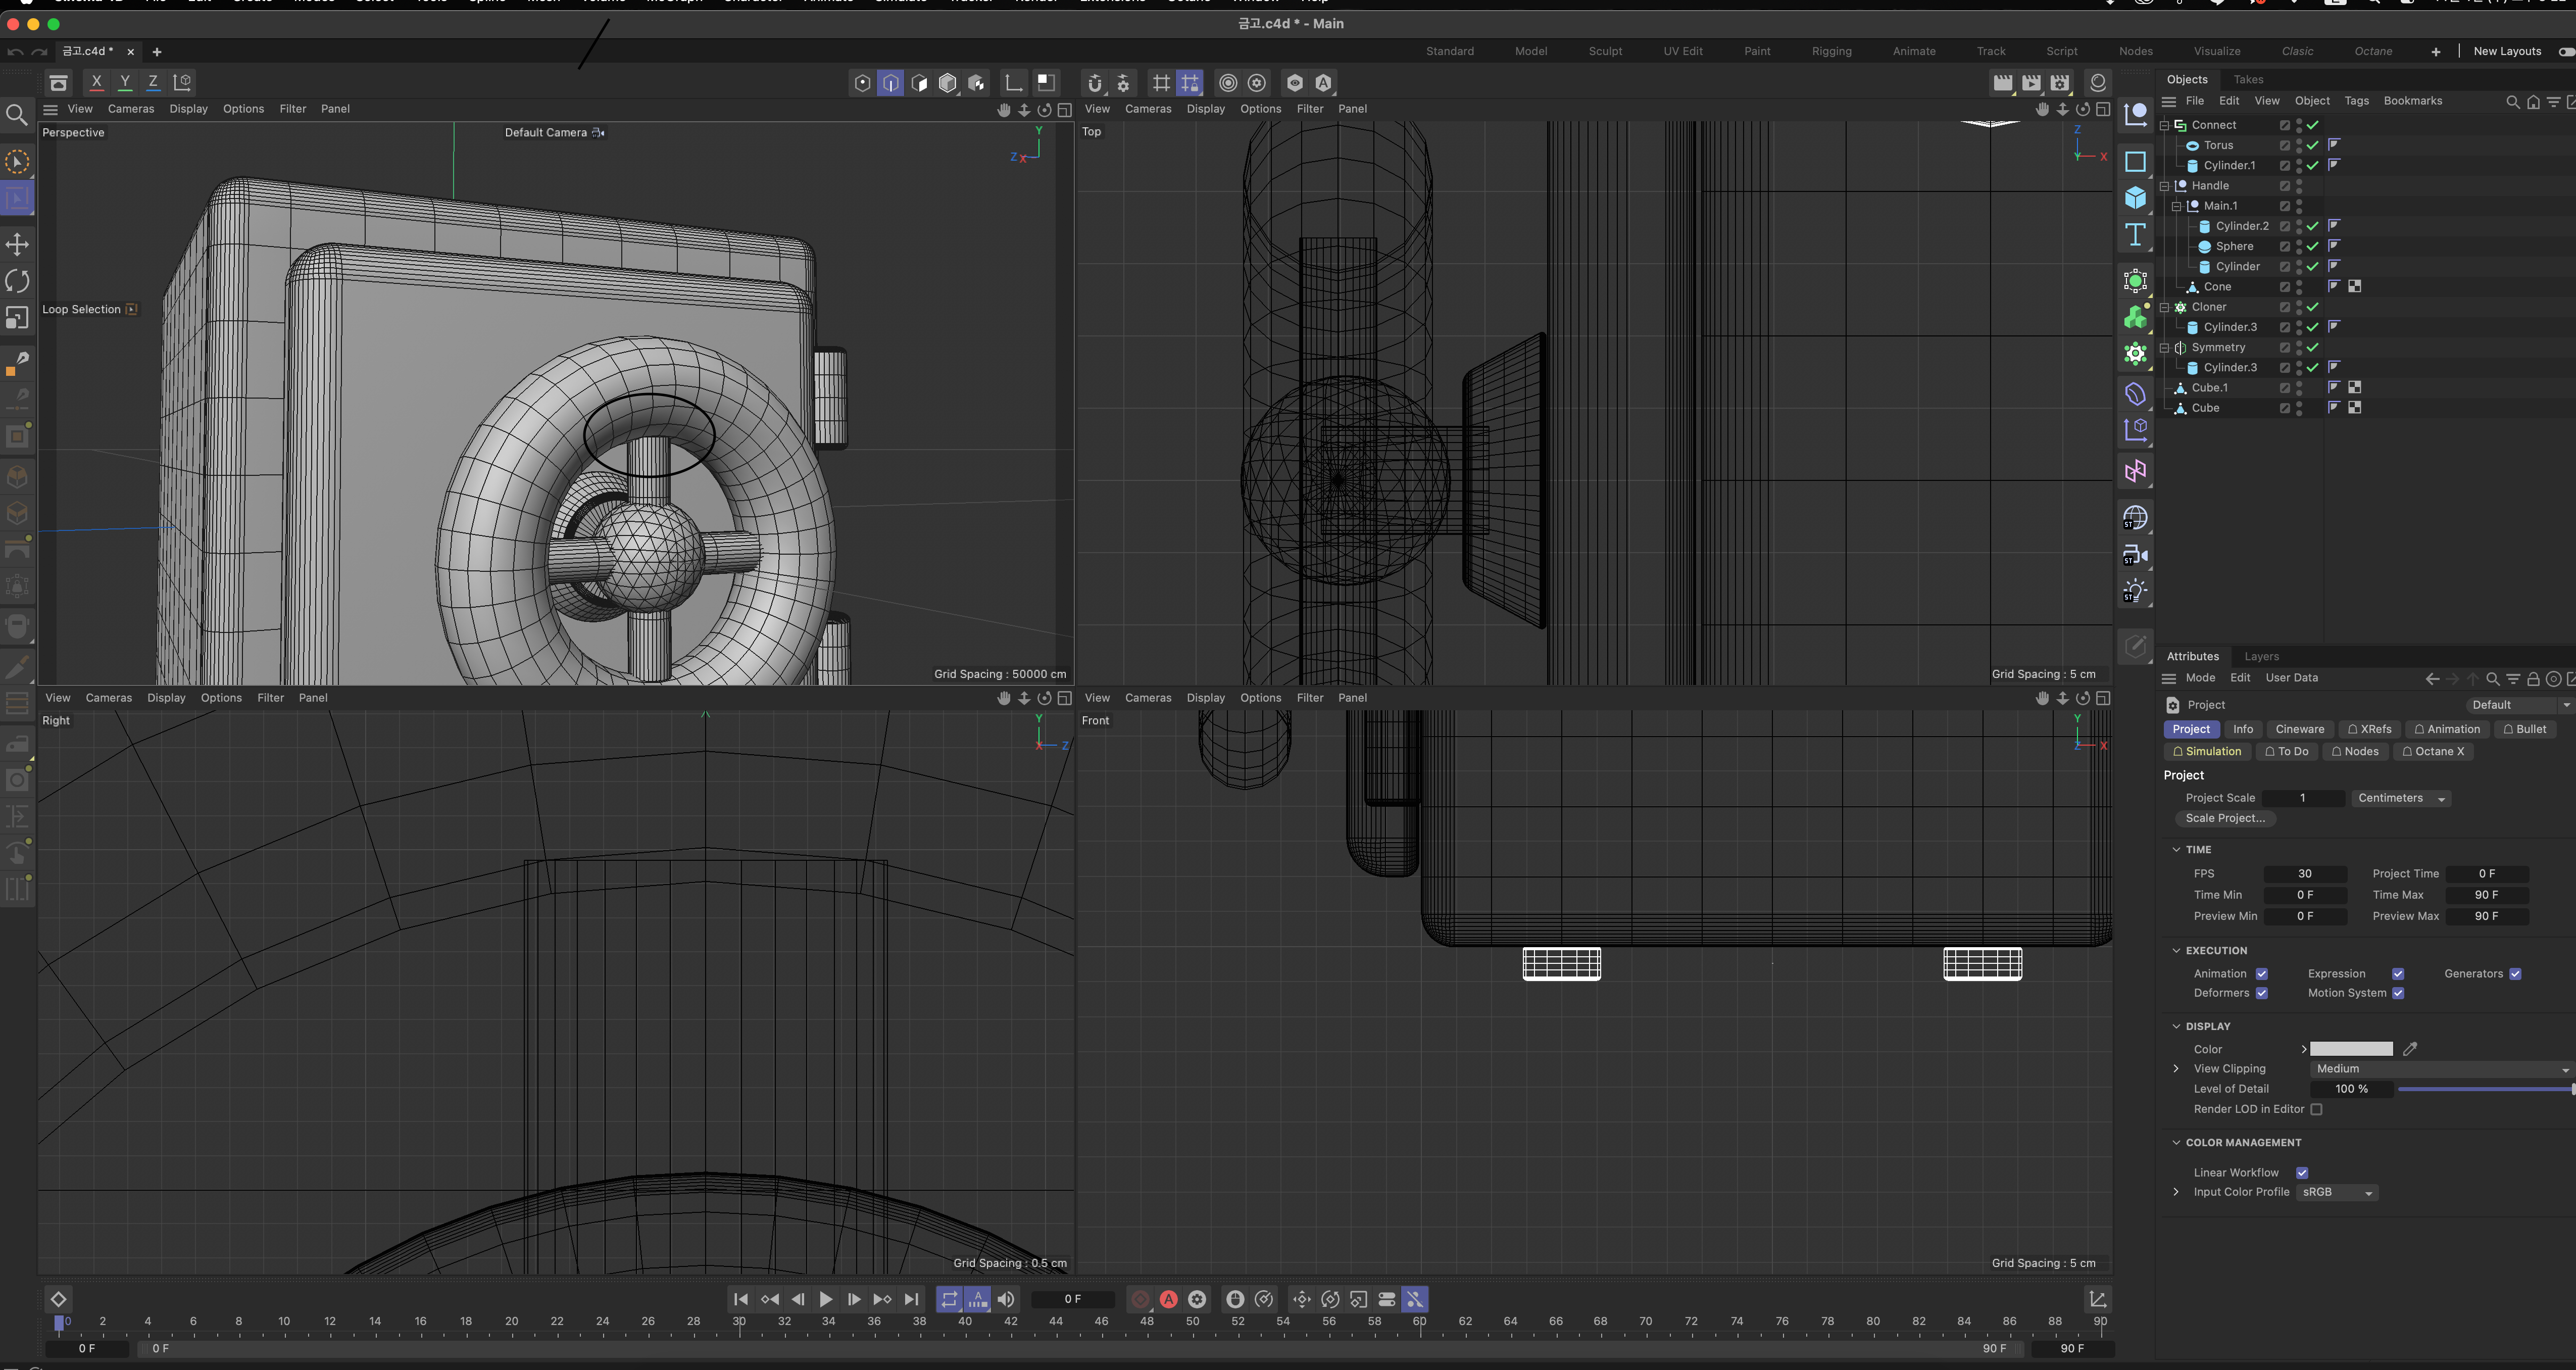This screenshot has width=2576, height=1370.
Task: Open the Centimeters unit dropdown
Action: point(2400,798)
